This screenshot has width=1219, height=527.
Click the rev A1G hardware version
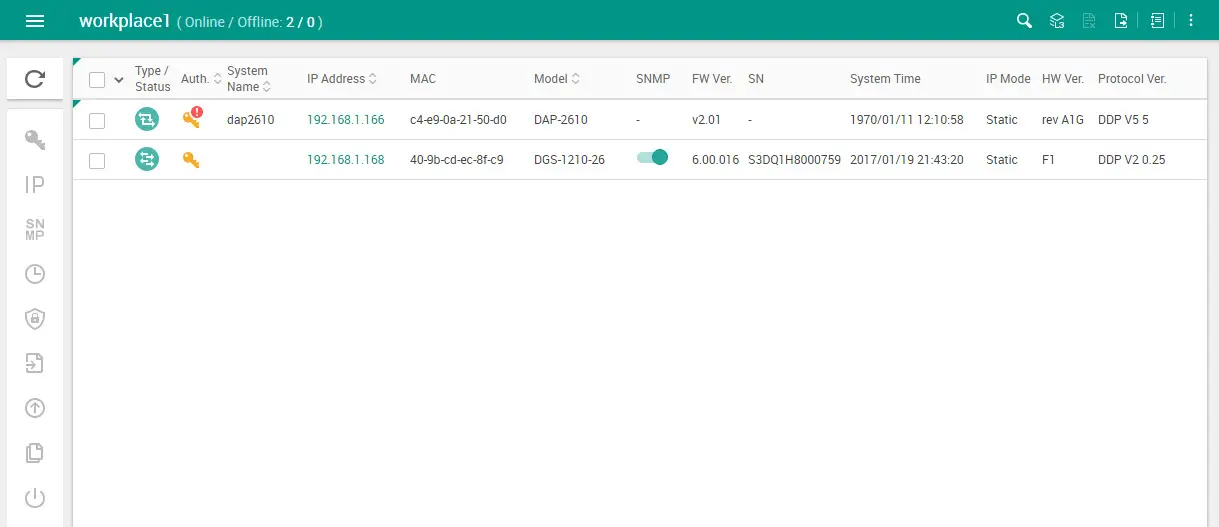coord(1063,120)
